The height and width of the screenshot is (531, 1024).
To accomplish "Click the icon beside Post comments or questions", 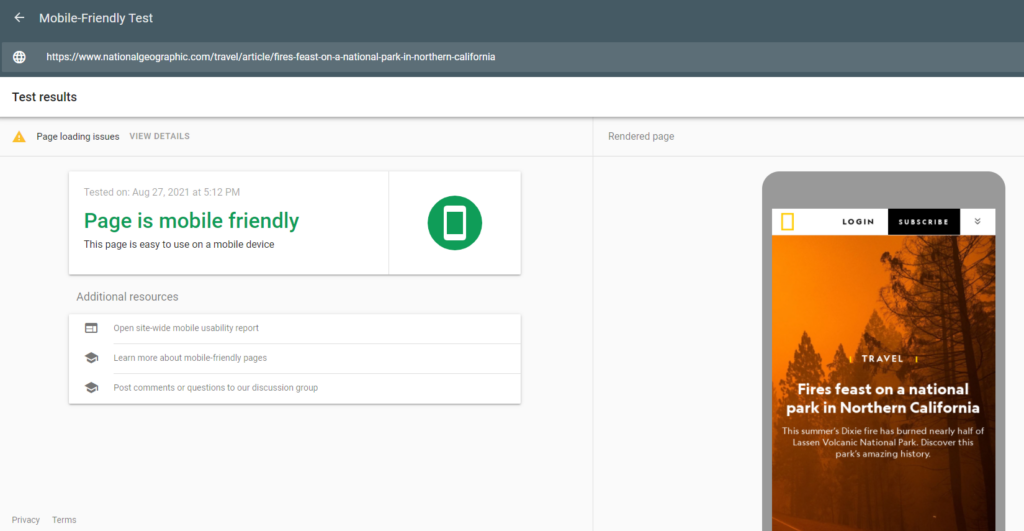I will (91, 388).
